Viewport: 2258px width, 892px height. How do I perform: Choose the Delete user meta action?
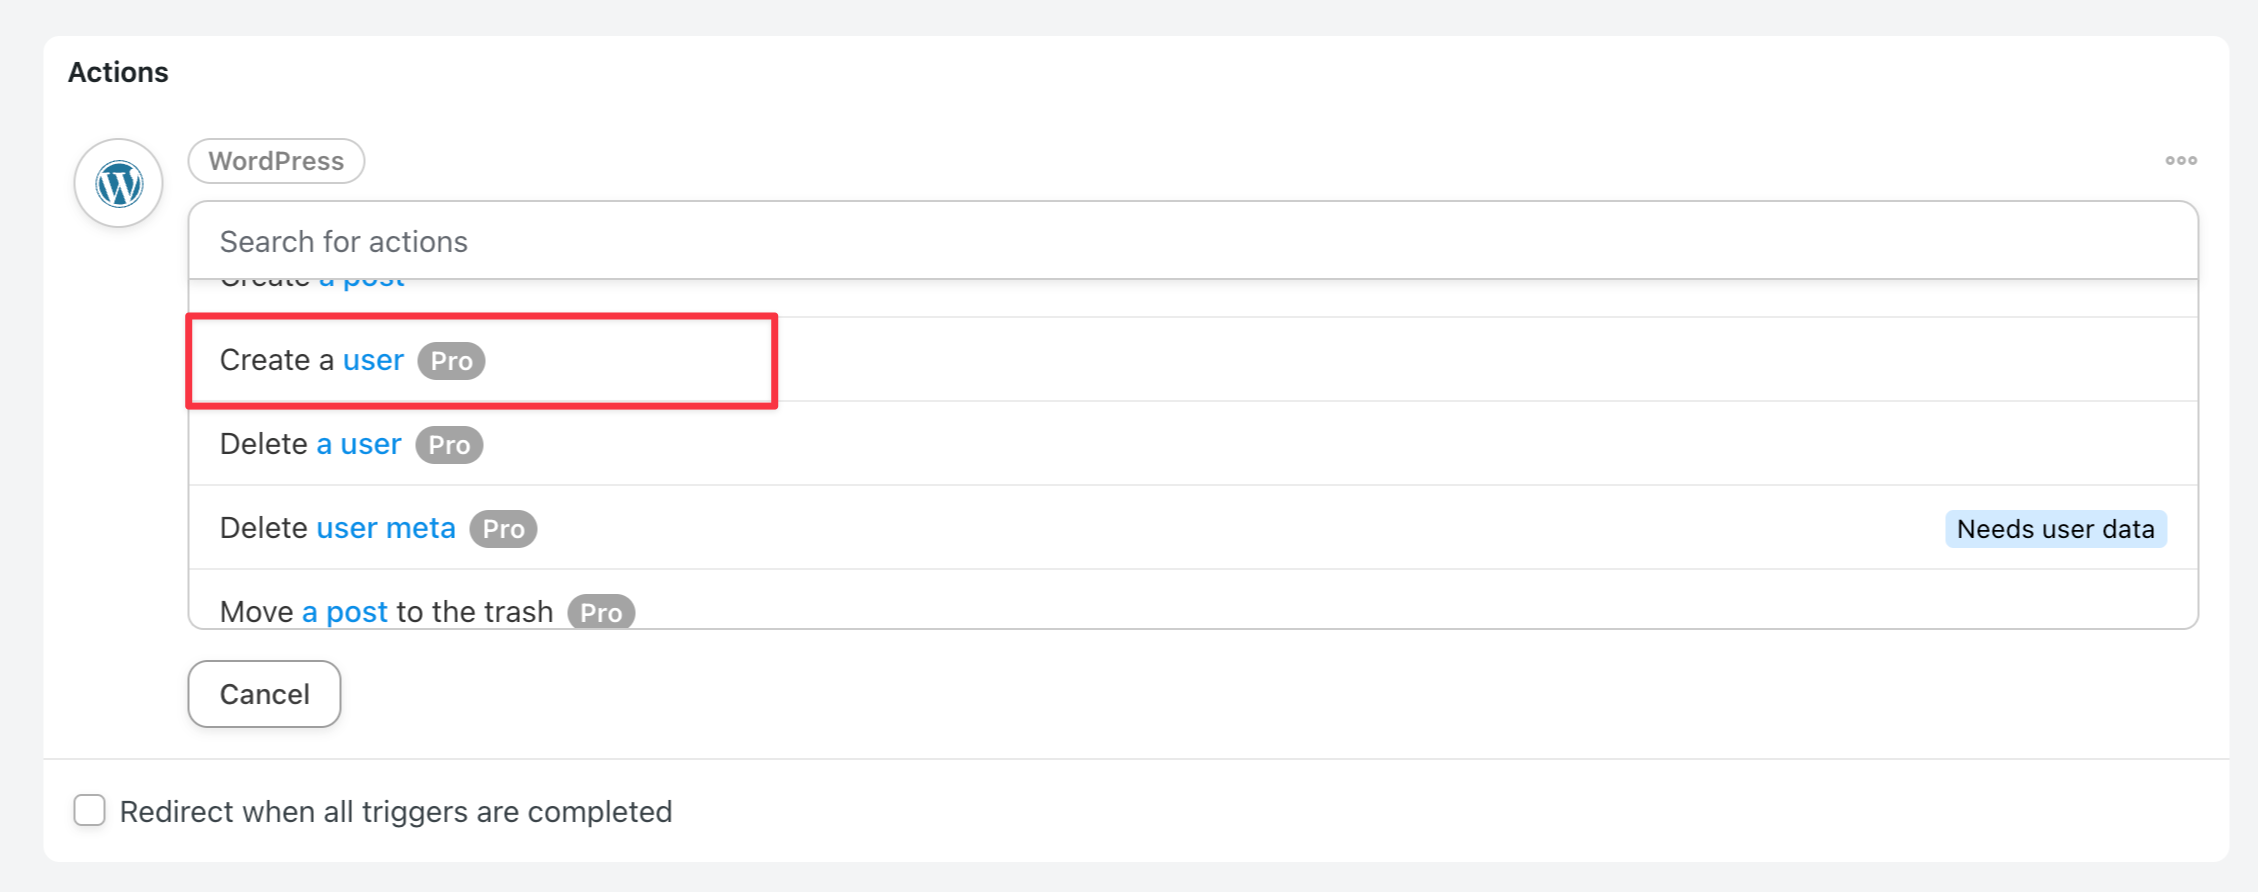[1193, 528]
